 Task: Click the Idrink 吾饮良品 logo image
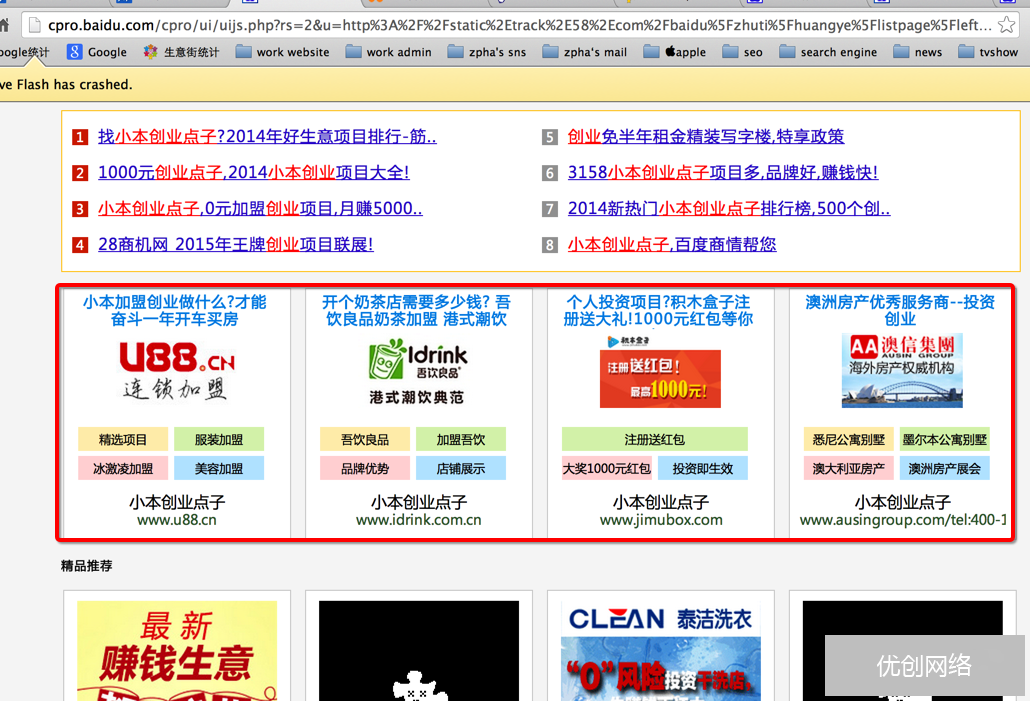click(x=416, y=371)
